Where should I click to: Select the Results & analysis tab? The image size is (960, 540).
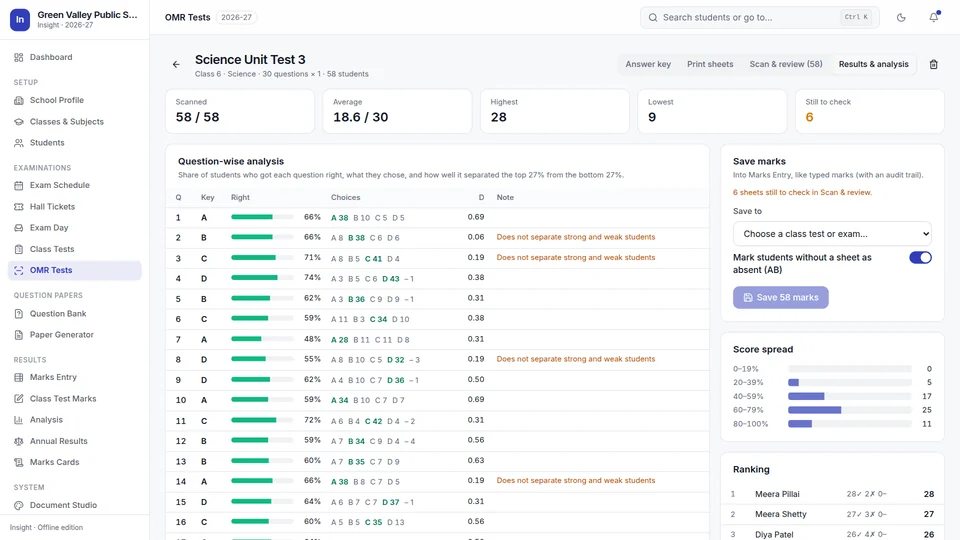pos(873,64)
